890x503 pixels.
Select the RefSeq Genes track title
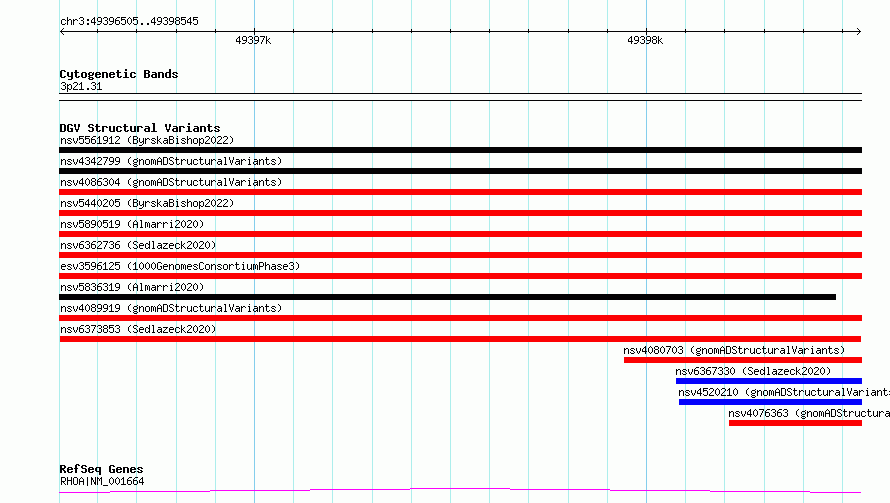(101, 469)
